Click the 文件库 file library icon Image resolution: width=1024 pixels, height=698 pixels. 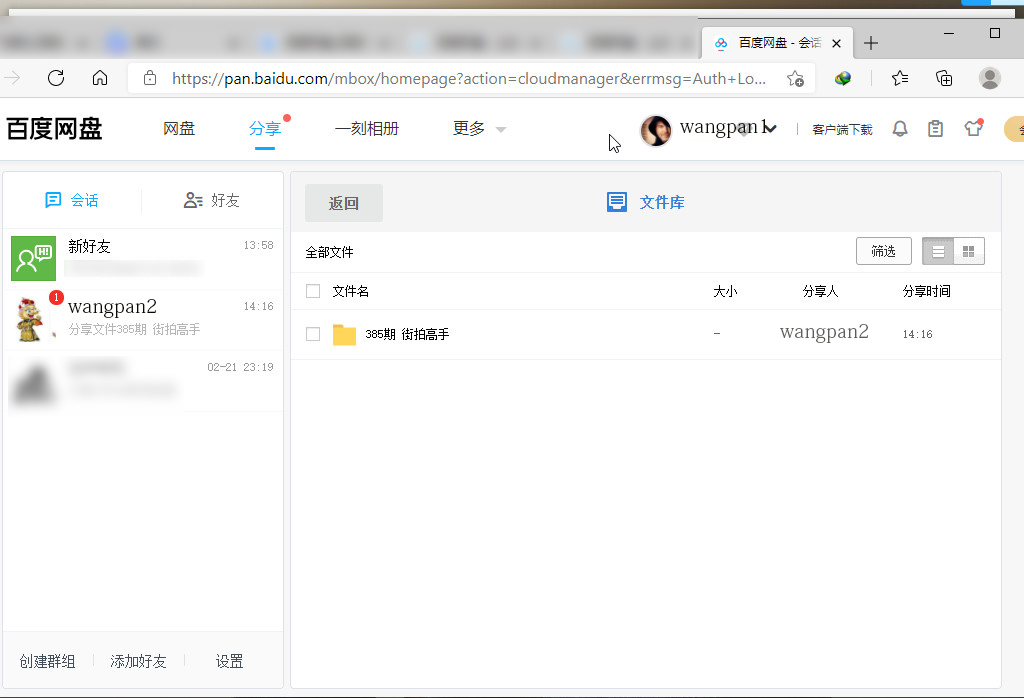(x=616, y=201)
